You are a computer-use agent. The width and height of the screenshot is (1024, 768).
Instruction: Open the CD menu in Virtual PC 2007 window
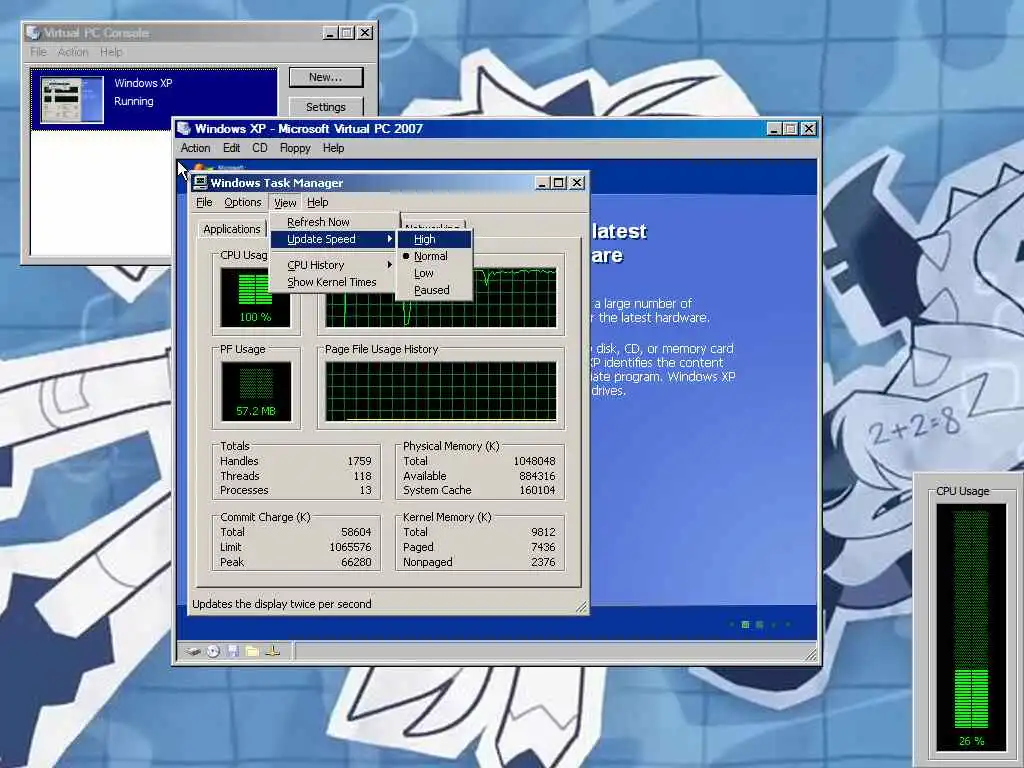point(259,148)
